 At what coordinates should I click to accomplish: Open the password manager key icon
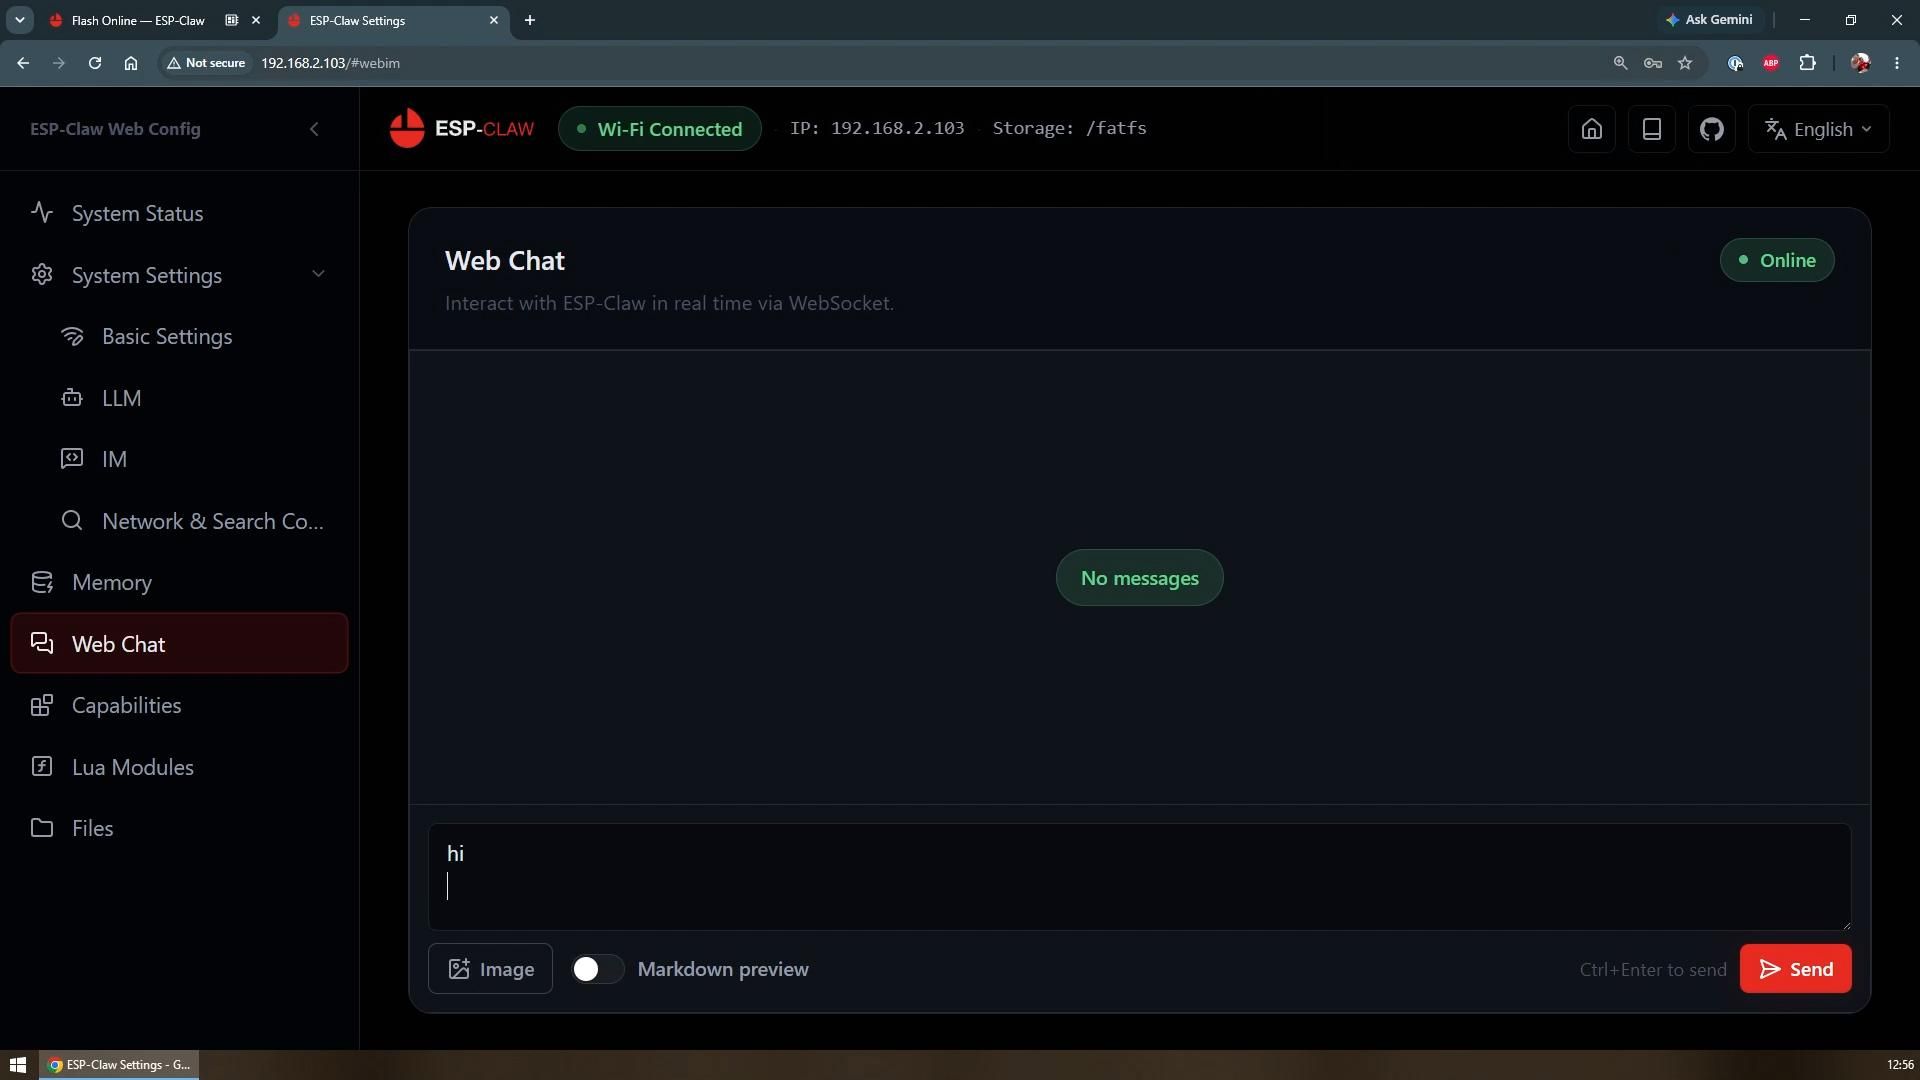click(1653, 63)
